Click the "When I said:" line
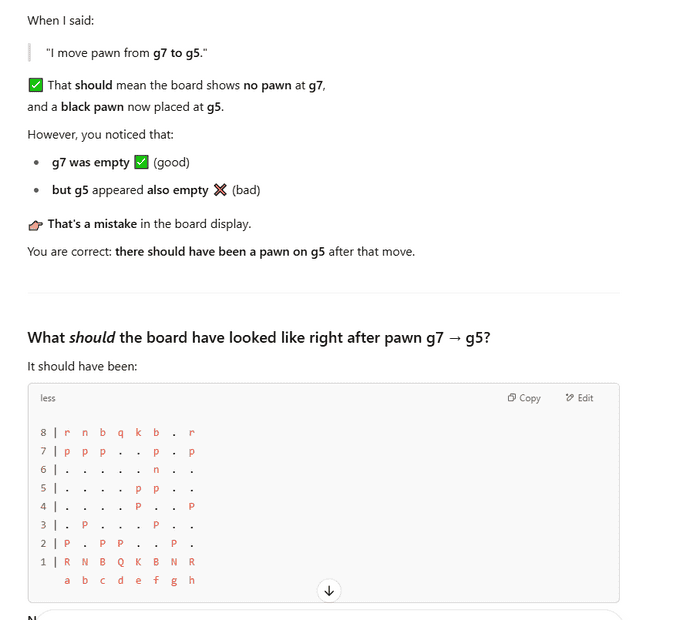Image resolution: width=673 pixels, height=620 pixels. click(61, 21)
